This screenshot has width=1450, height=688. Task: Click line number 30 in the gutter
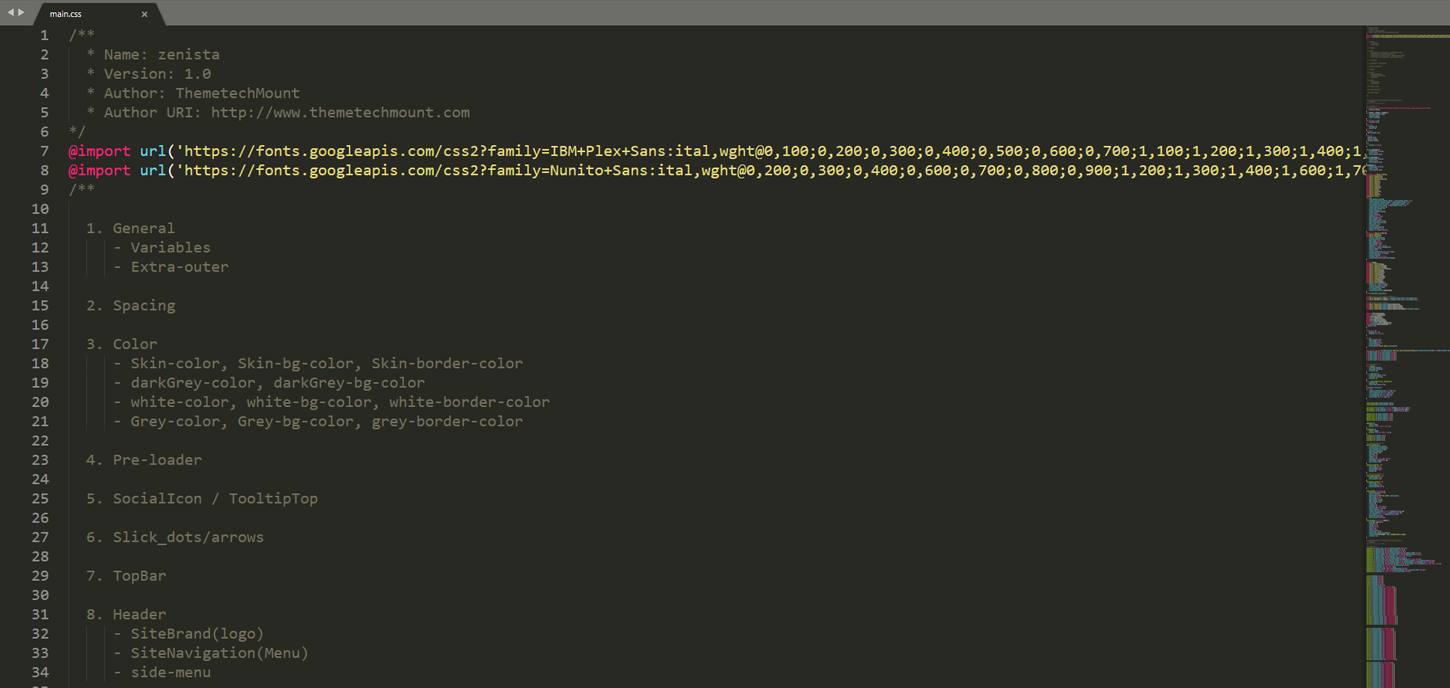pos(40,595)
